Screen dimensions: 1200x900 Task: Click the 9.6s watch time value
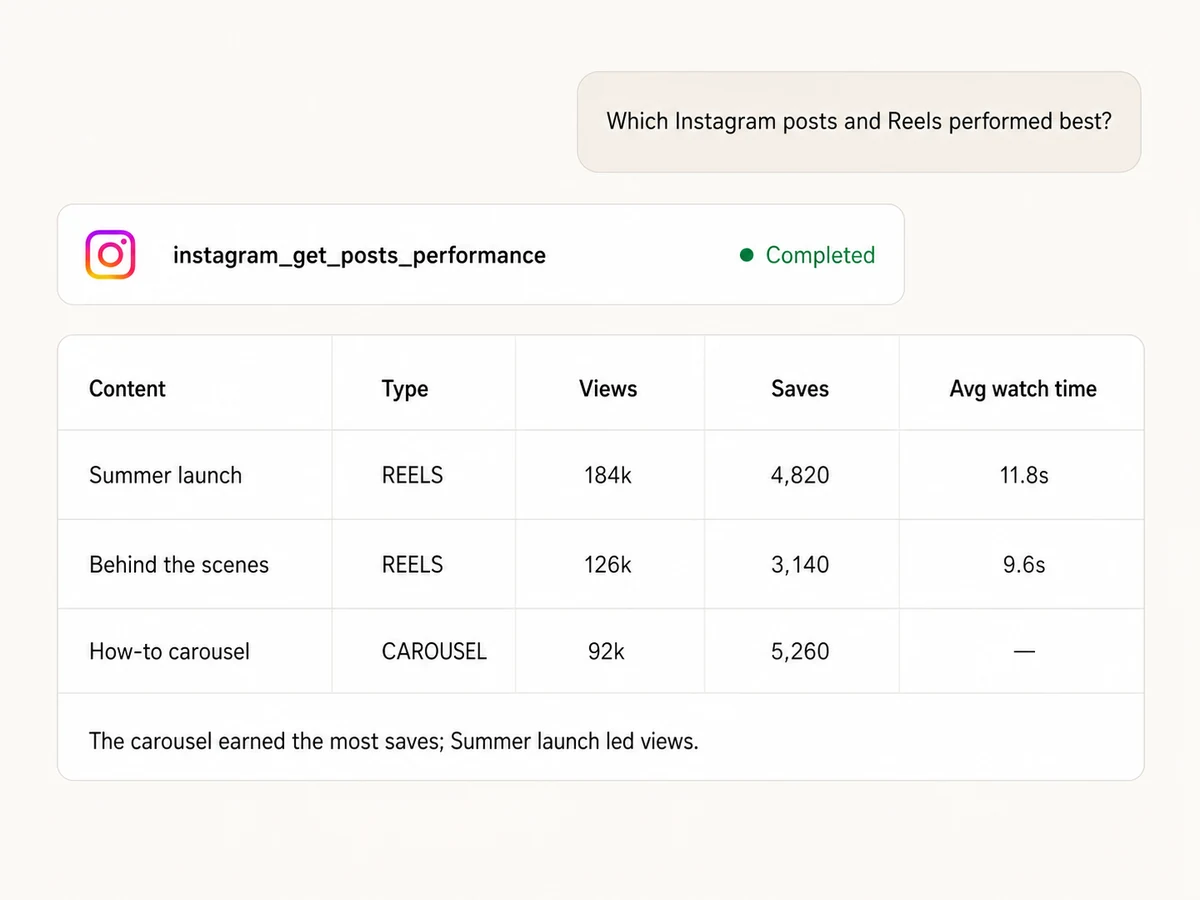point(1024,565)
